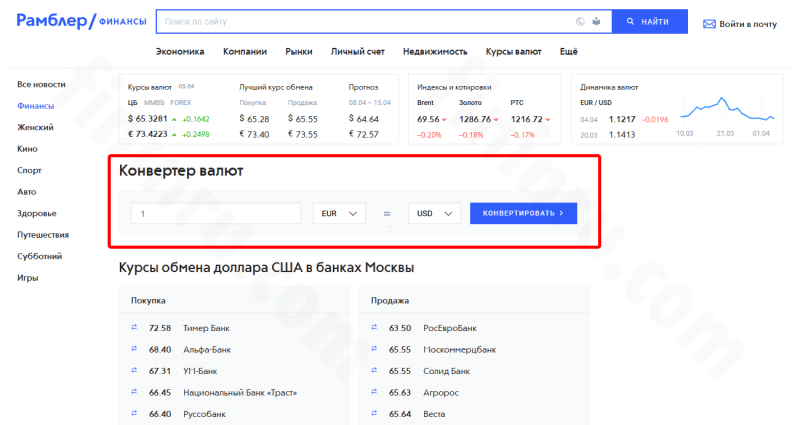Open Агророс in Продажа list
This screenshot has height=425, width=800.
[x=441, y=392]
